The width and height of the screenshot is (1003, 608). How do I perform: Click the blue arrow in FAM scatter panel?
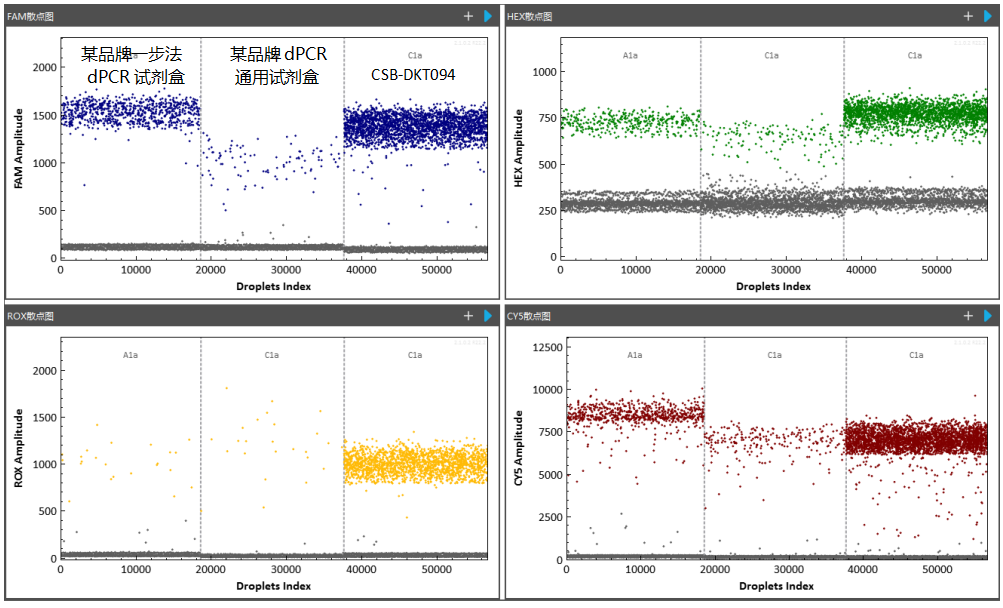(x=487, y=16)
